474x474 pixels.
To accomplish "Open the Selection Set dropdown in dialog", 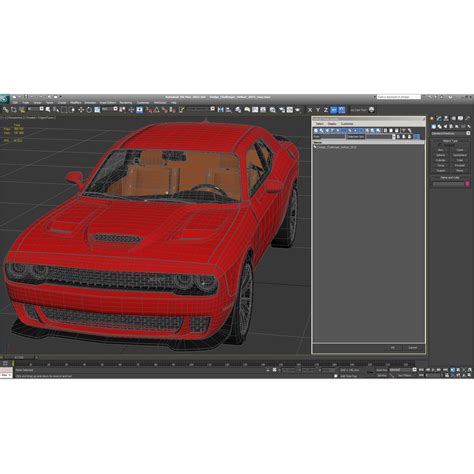I will click(x=379, y=137).
